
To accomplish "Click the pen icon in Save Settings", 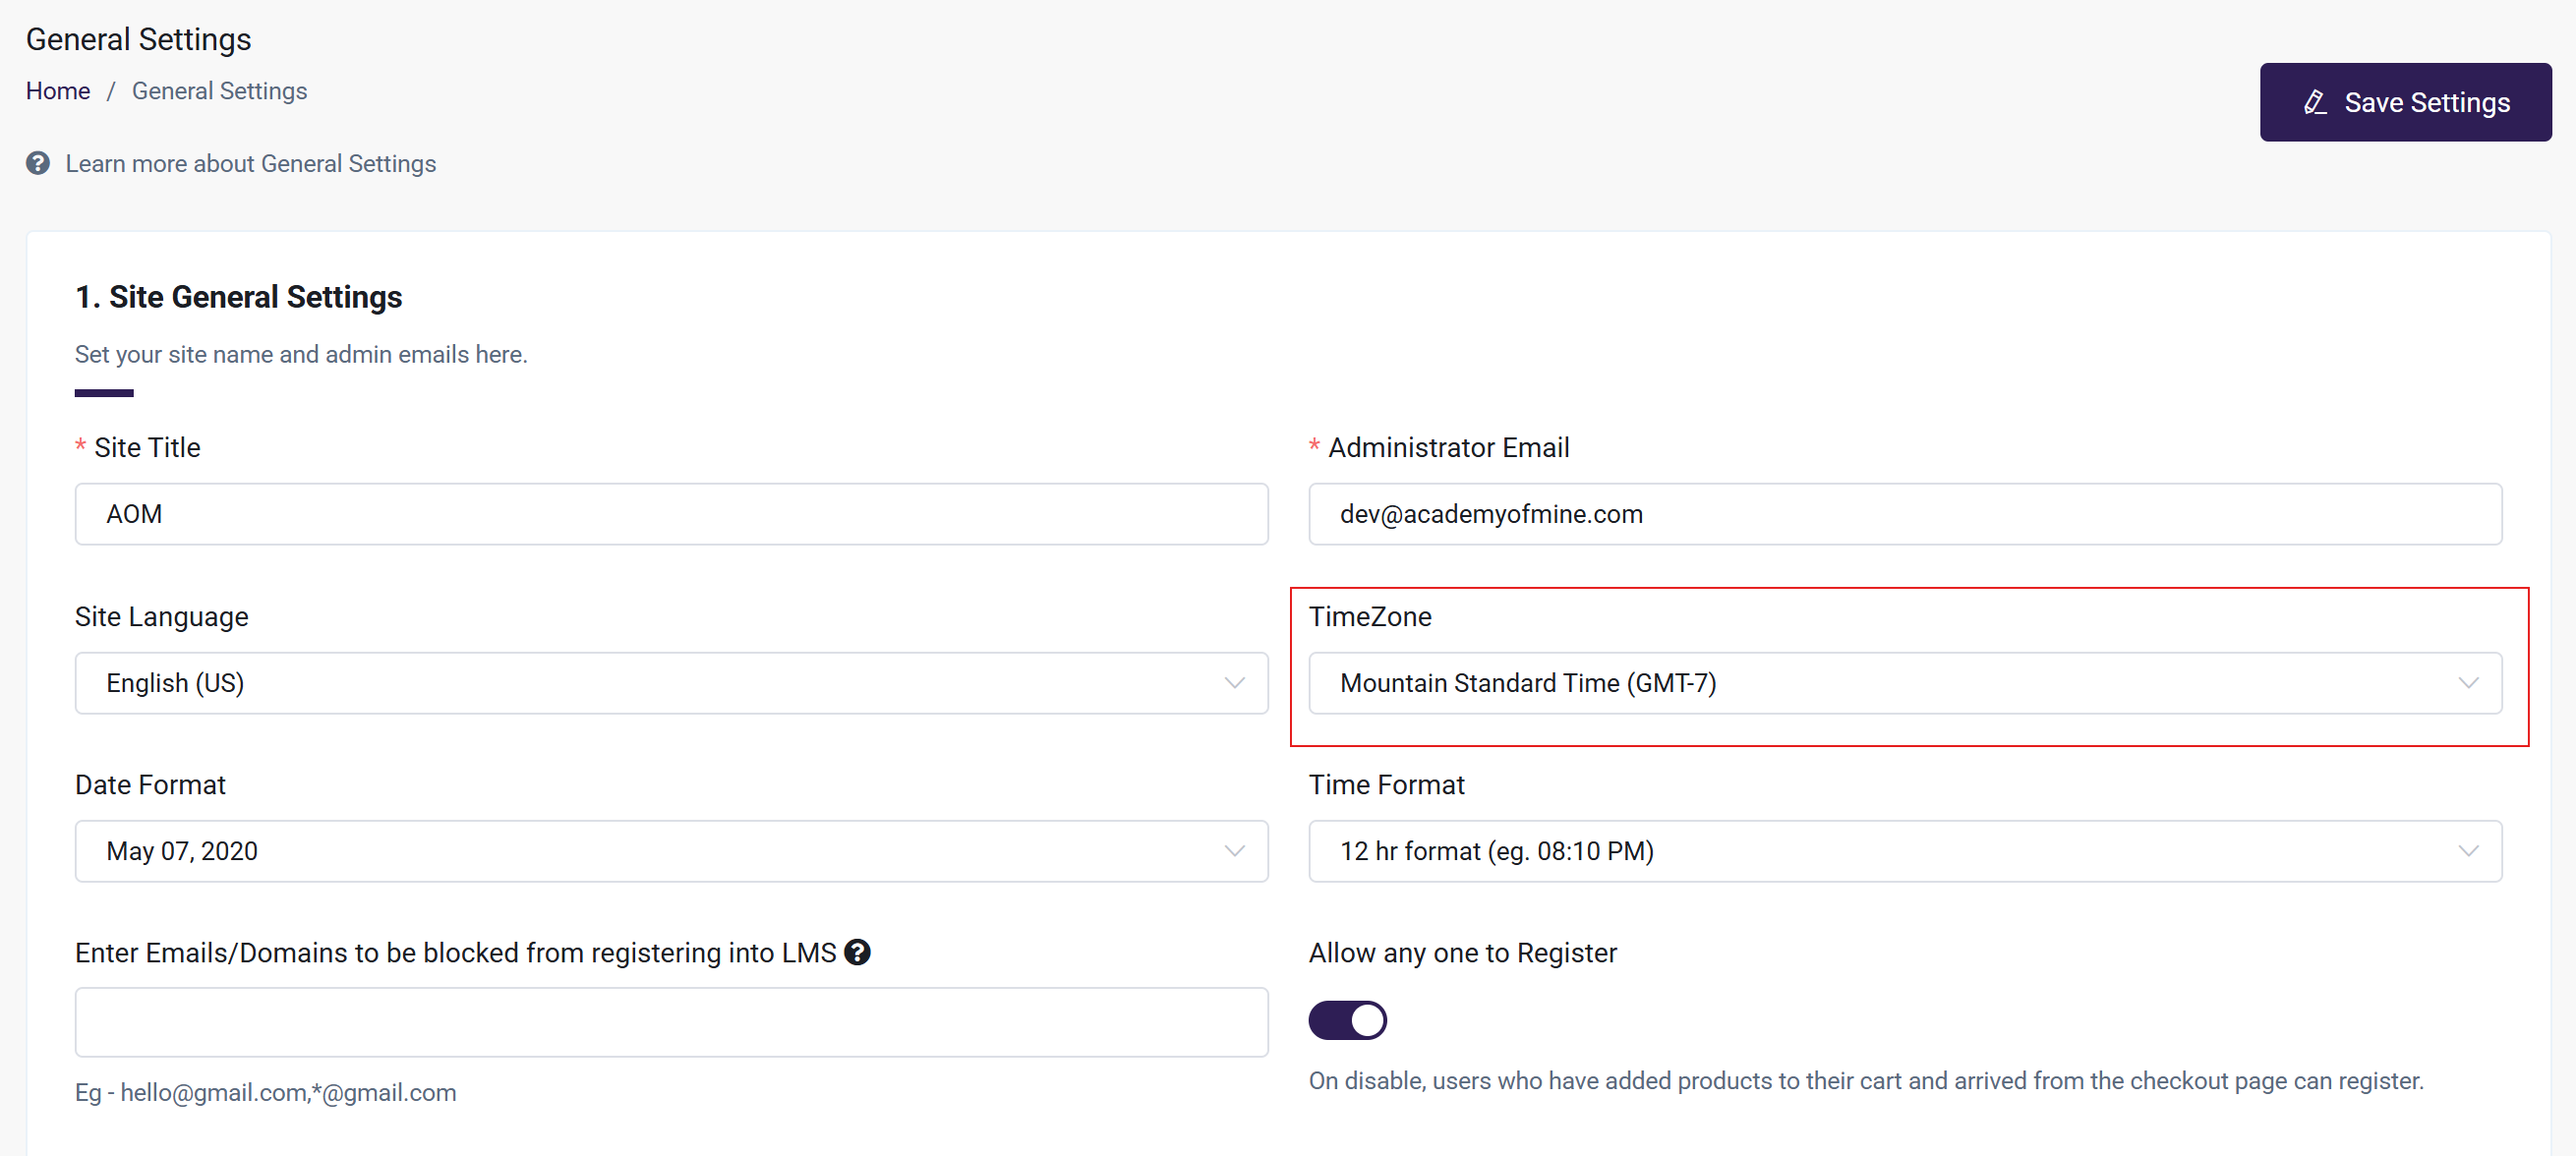I will click(2315, 103).
